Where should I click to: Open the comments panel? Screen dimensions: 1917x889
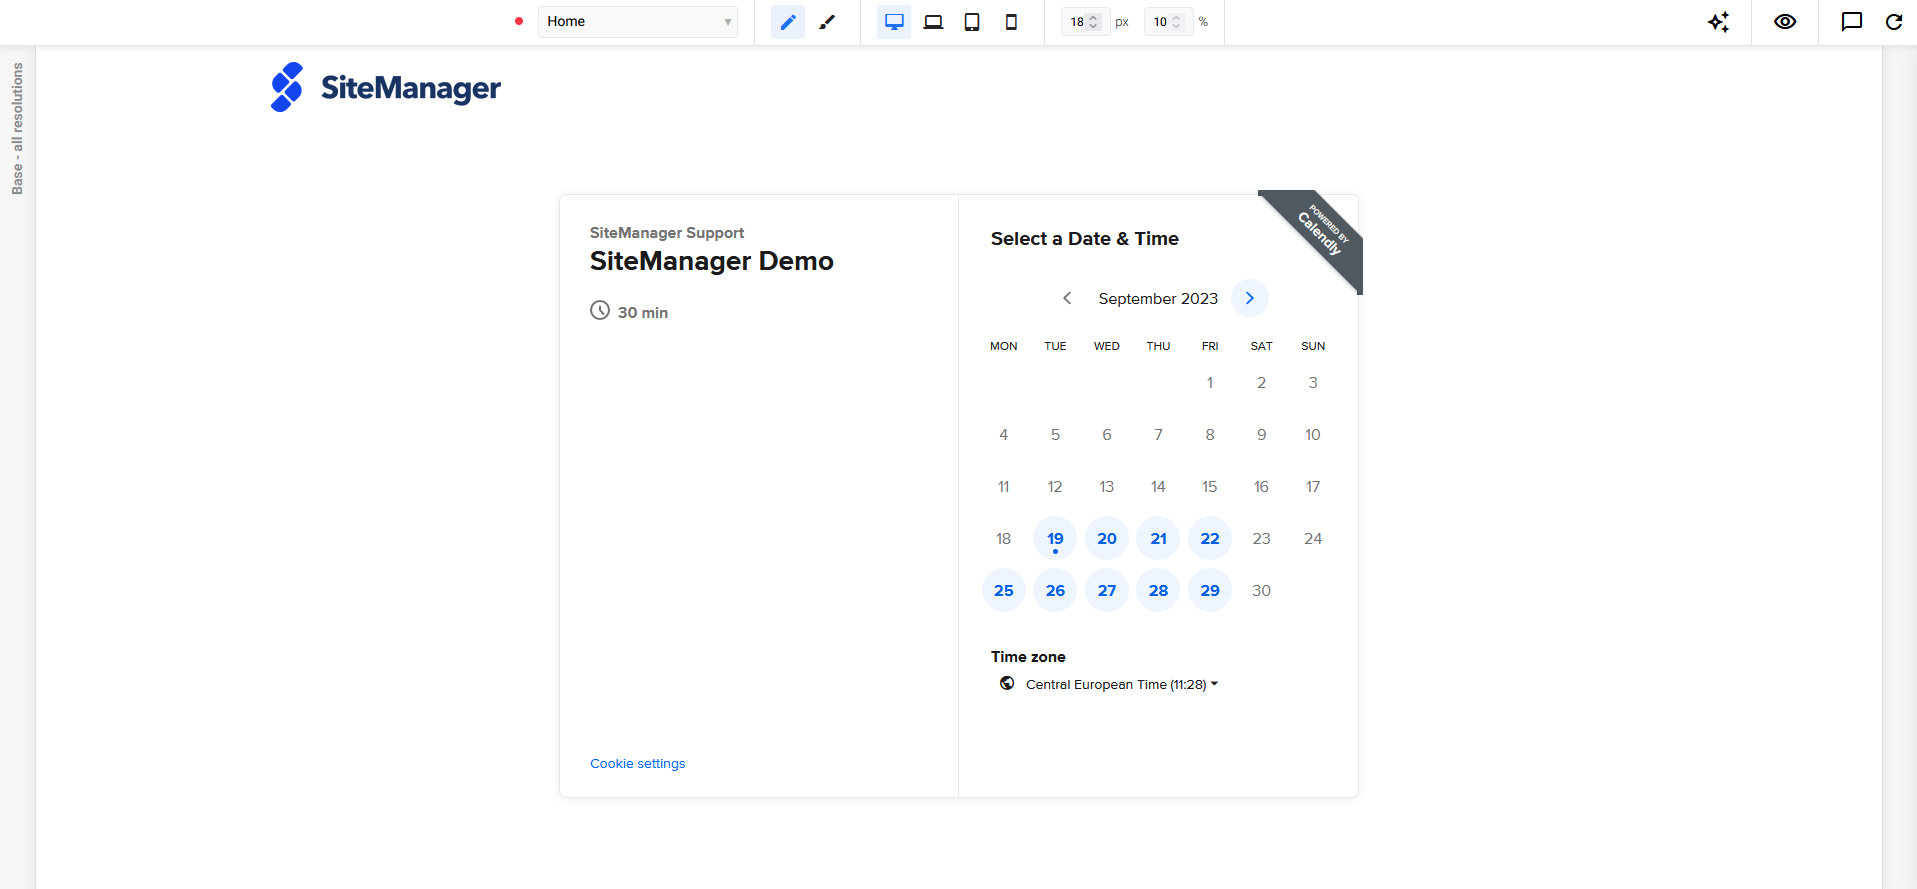coord(1852,22)
